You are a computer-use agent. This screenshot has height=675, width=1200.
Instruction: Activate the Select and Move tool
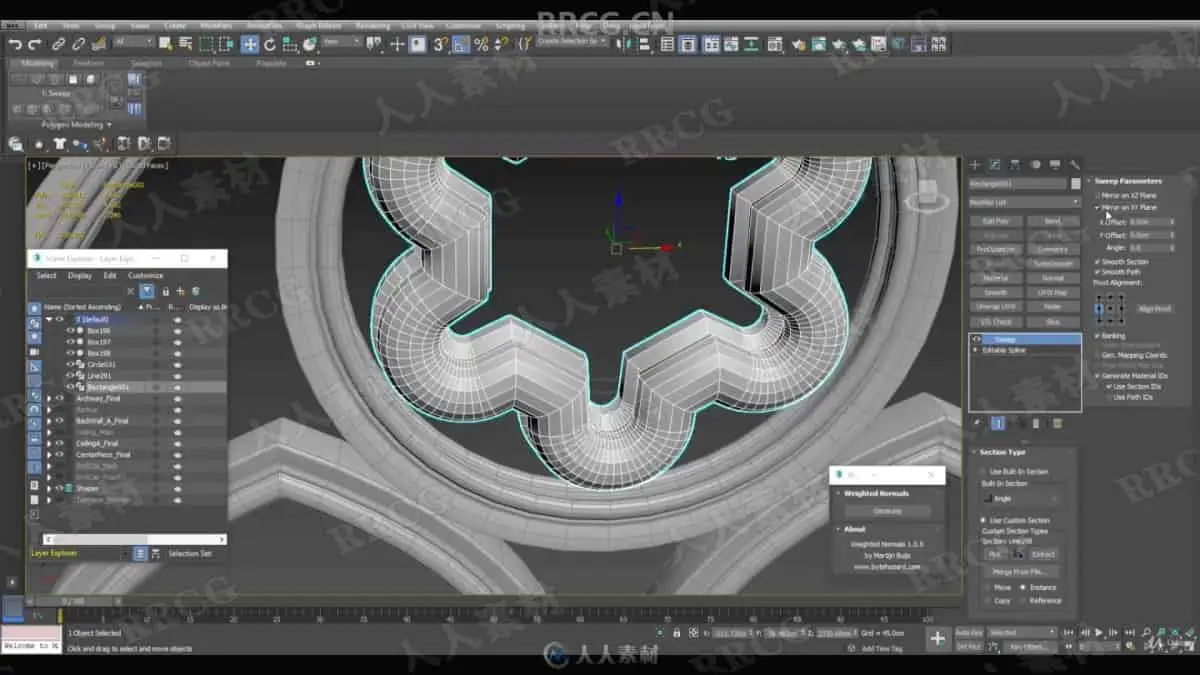pos(250,44)
